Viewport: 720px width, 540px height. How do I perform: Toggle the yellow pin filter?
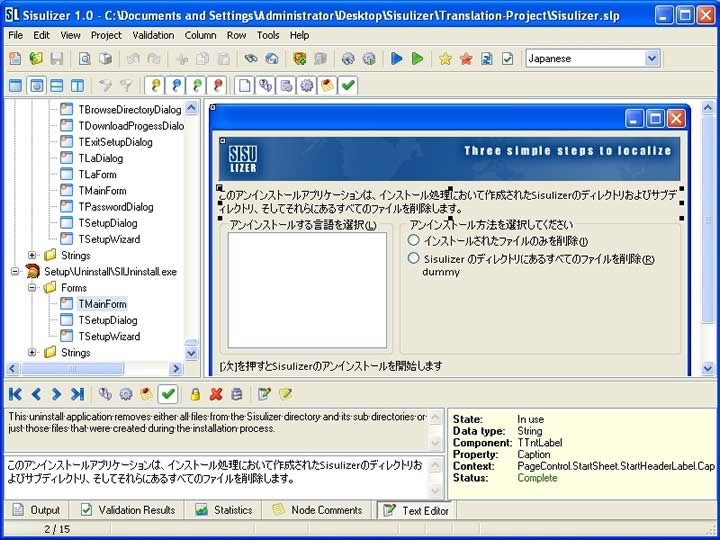(x=155, y=85)
